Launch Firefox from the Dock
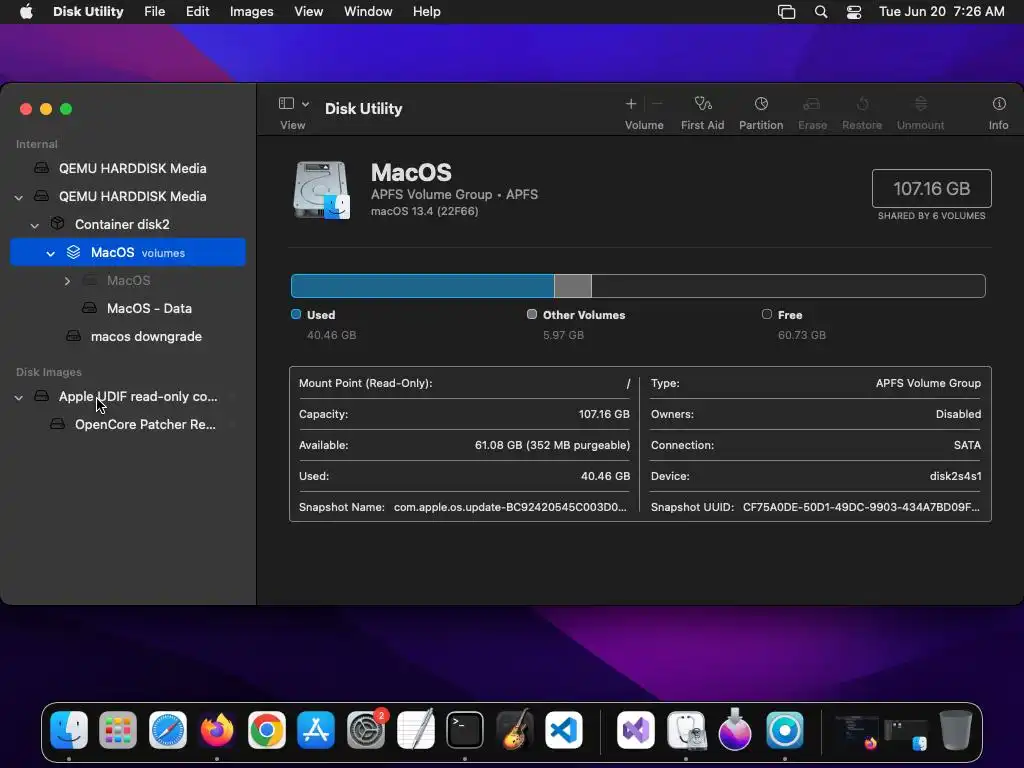Viewport: 1024px width, 768px height. coord(217,729)
